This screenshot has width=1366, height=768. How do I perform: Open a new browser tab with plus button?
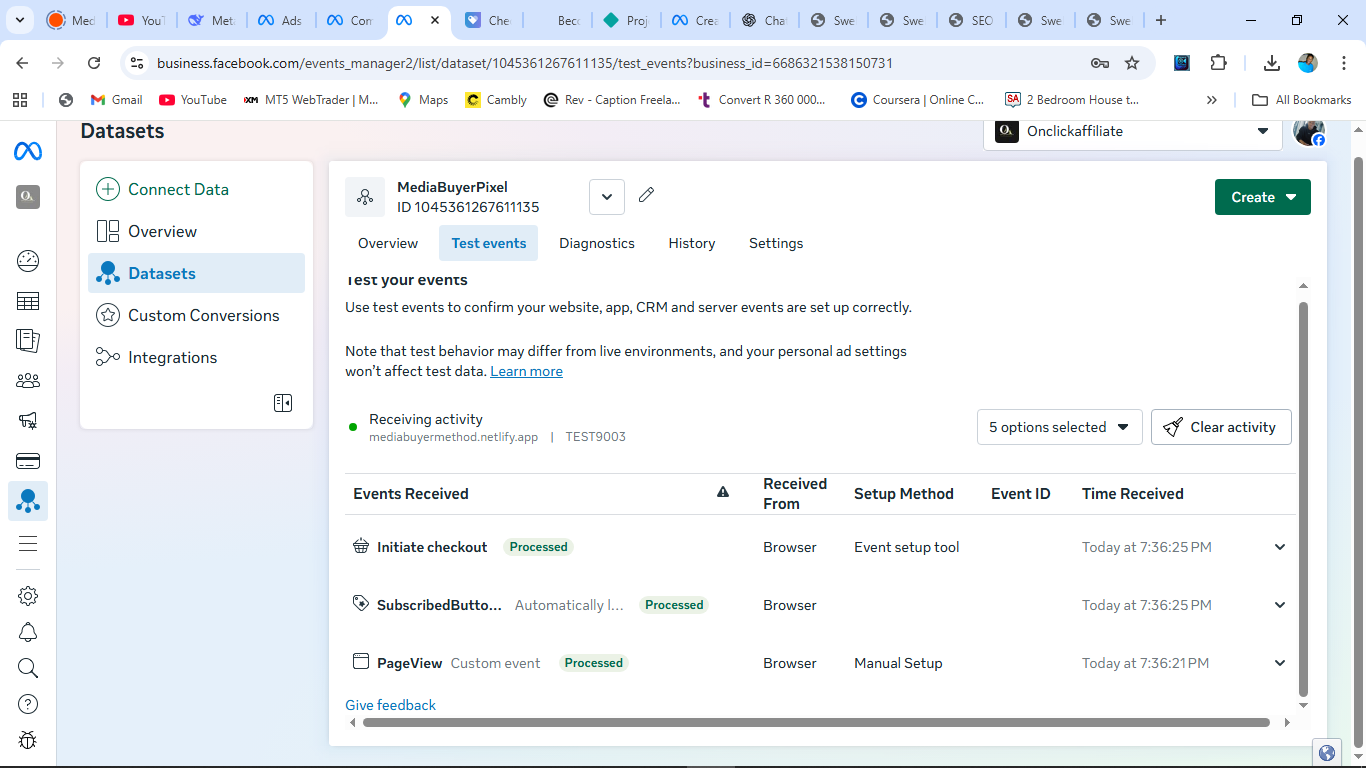coord(1160,20)
